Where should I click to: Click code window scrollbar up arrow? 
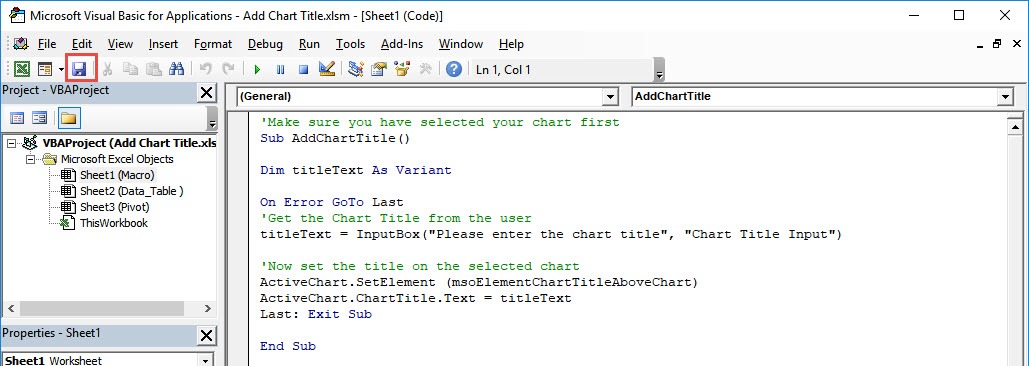point(1015,127)
